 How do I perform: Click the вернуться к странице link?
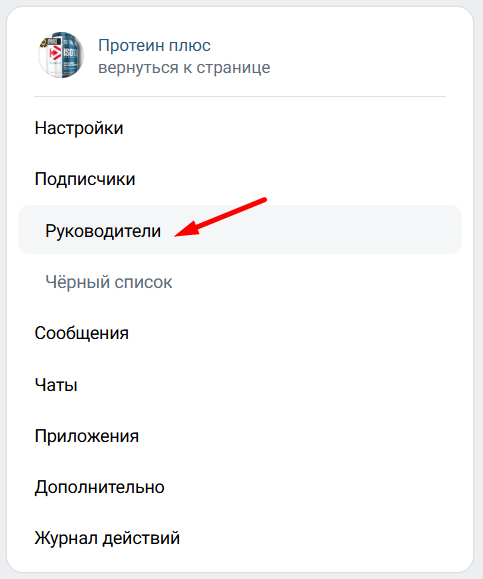184,68
